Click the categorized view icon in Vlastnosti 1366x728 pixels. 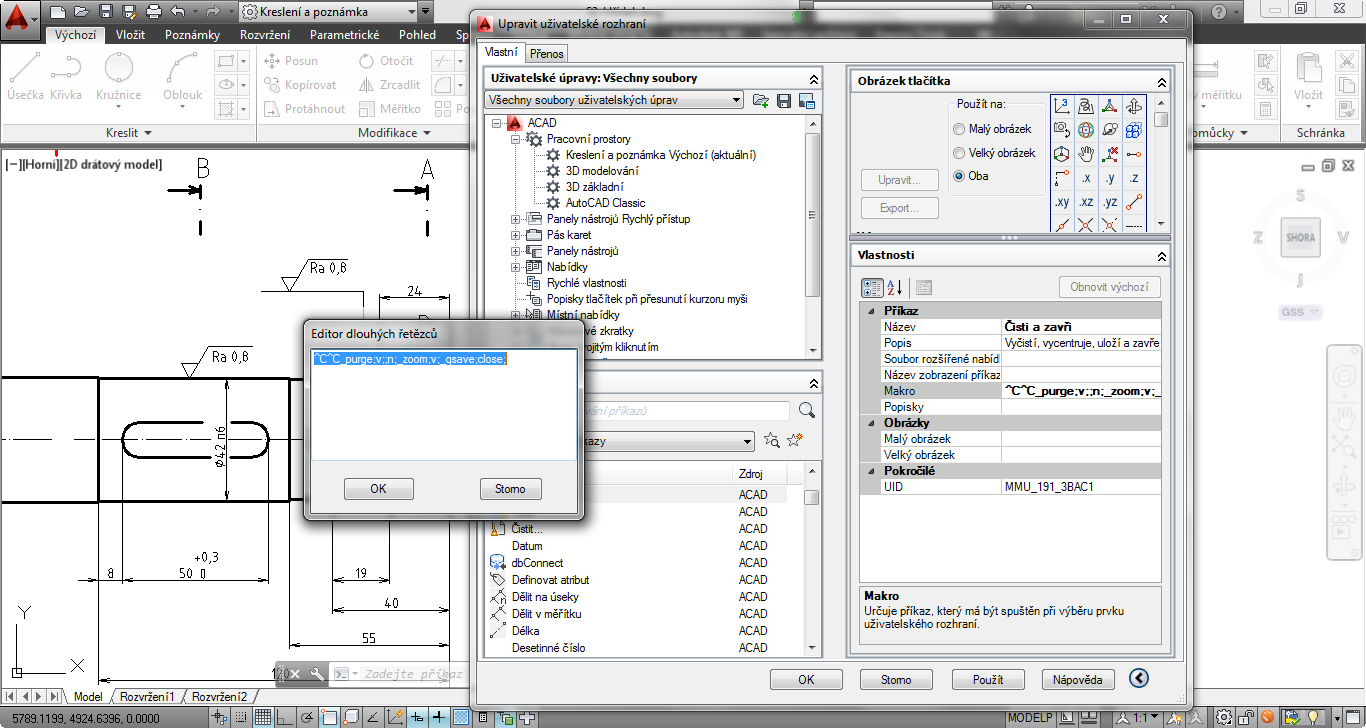(x=872, y=287)
